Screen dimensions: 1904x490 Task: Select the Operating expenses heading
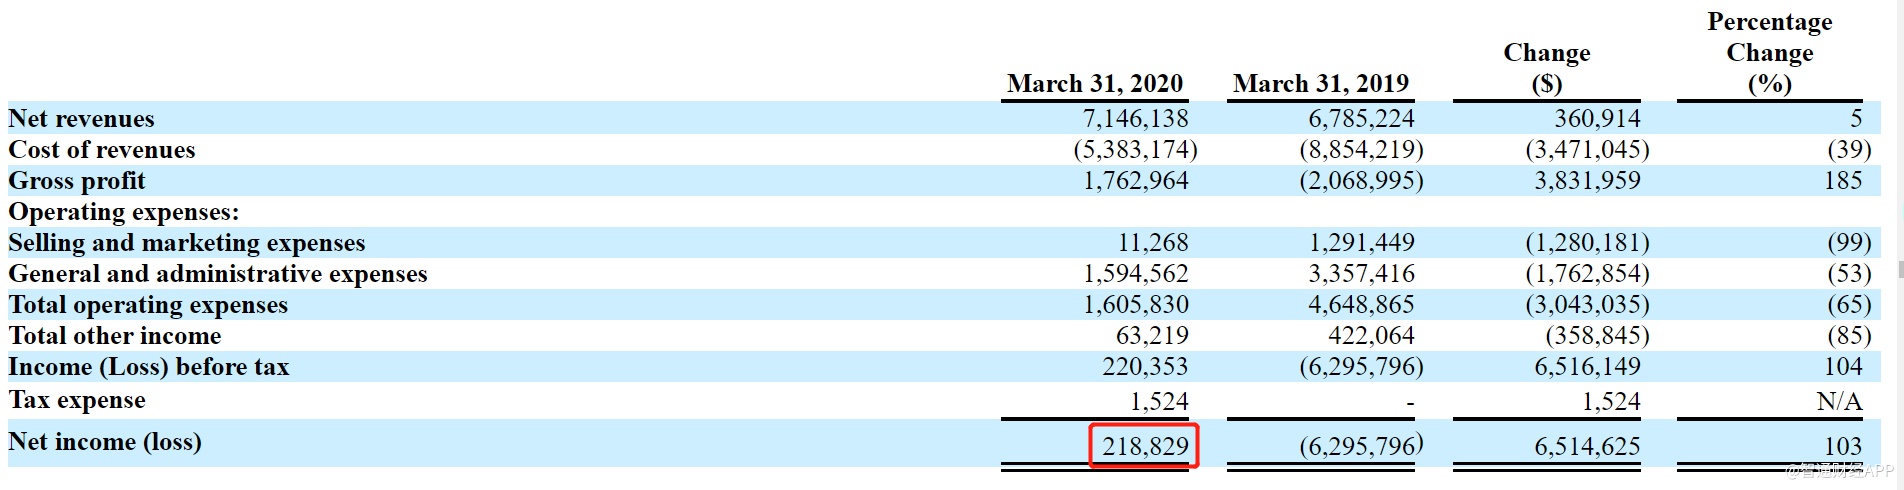point(124,212)
